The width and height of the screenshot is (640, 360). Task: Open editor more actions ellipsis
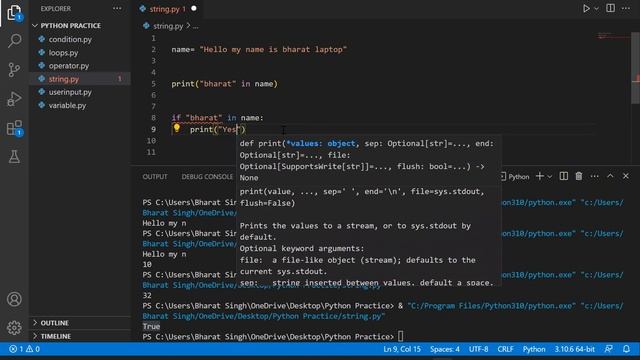tap(626, 8)
